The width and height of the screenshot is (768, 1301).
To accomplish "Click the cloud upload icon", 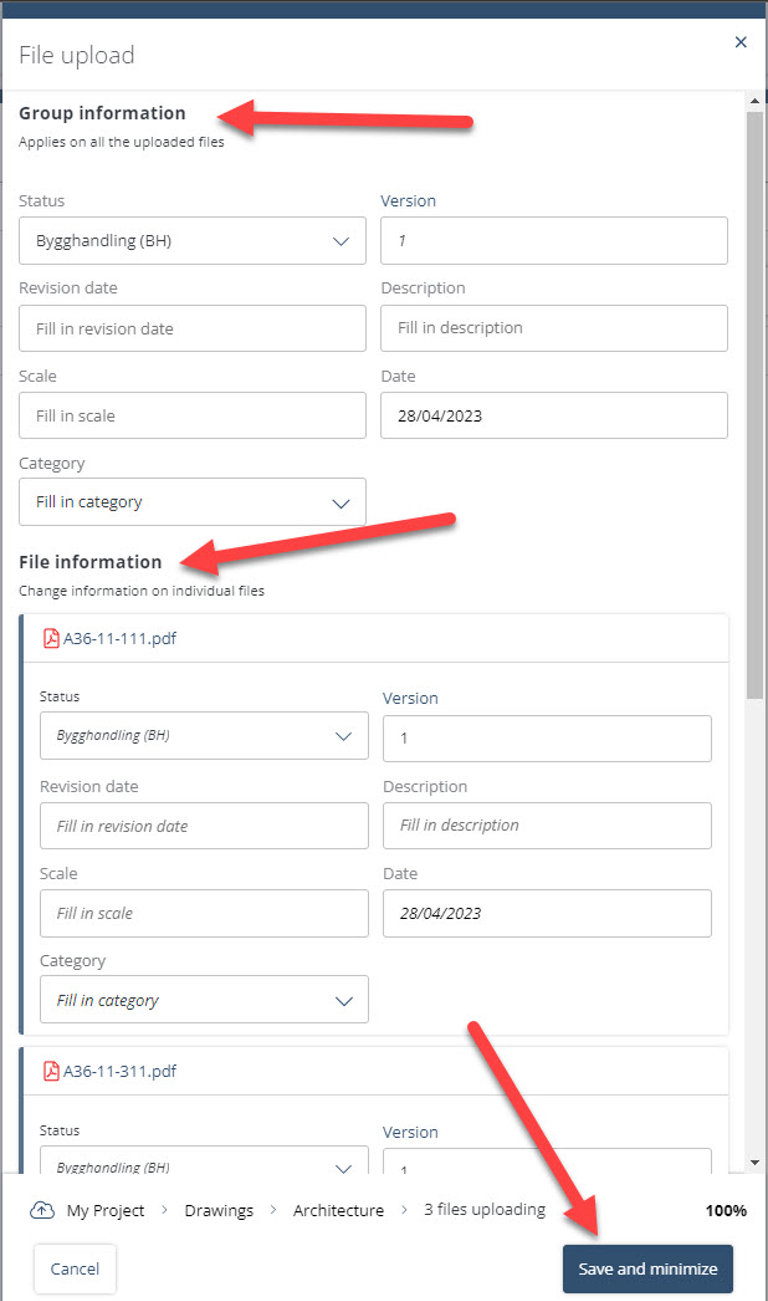I will coord(42,1210).
